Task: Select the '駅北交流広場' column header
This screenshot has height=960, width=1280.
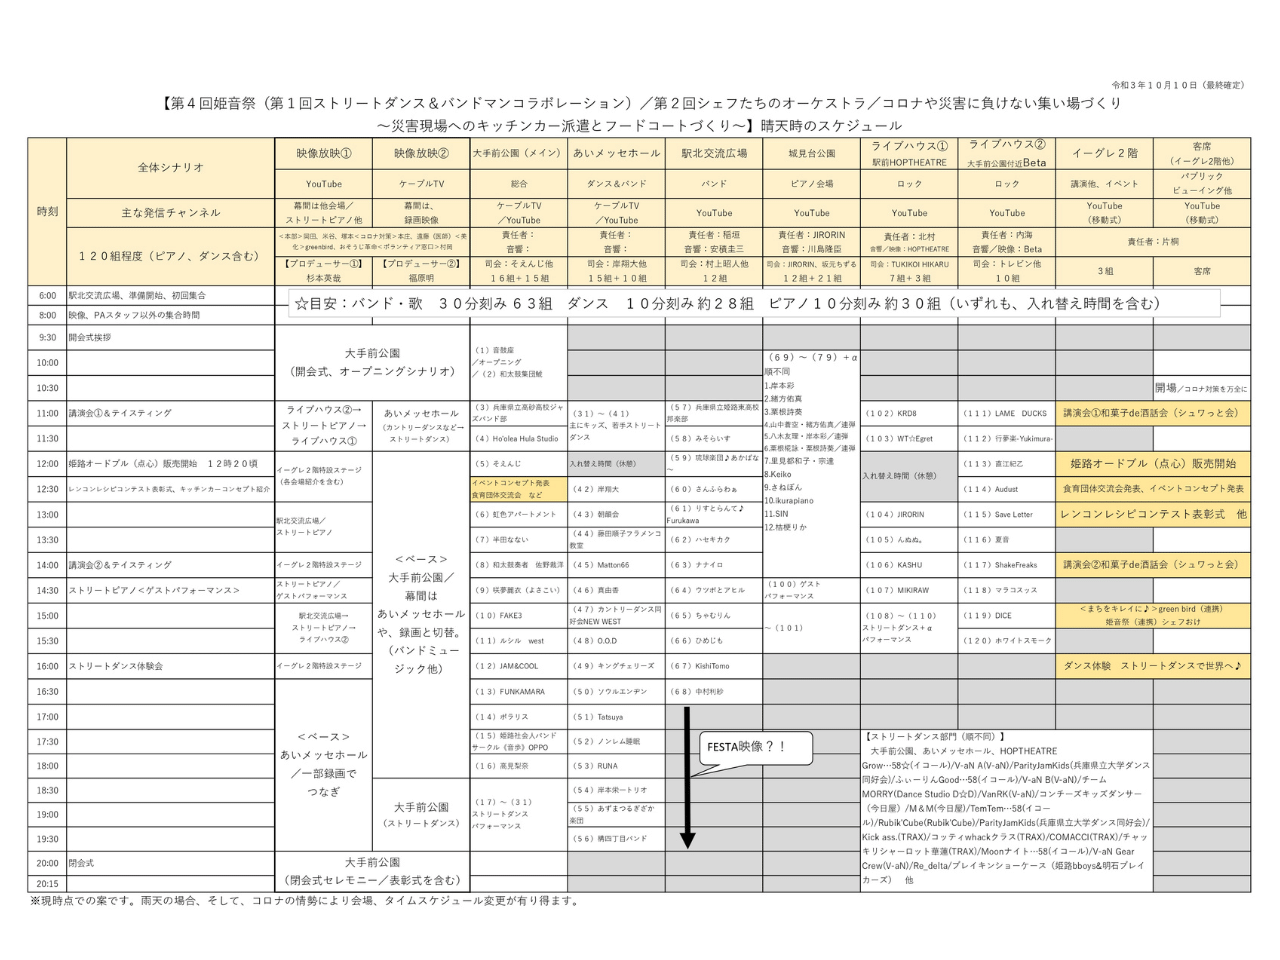Action: pos(714,154)
